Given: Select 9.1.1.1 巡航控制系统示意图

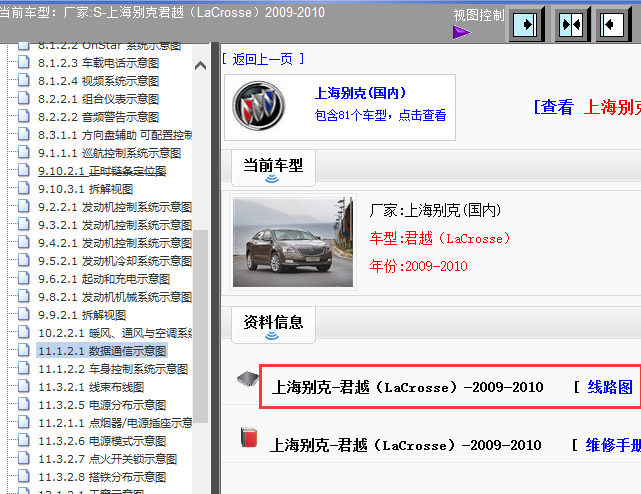Looking at the screenshot, I should coord(109,153).
